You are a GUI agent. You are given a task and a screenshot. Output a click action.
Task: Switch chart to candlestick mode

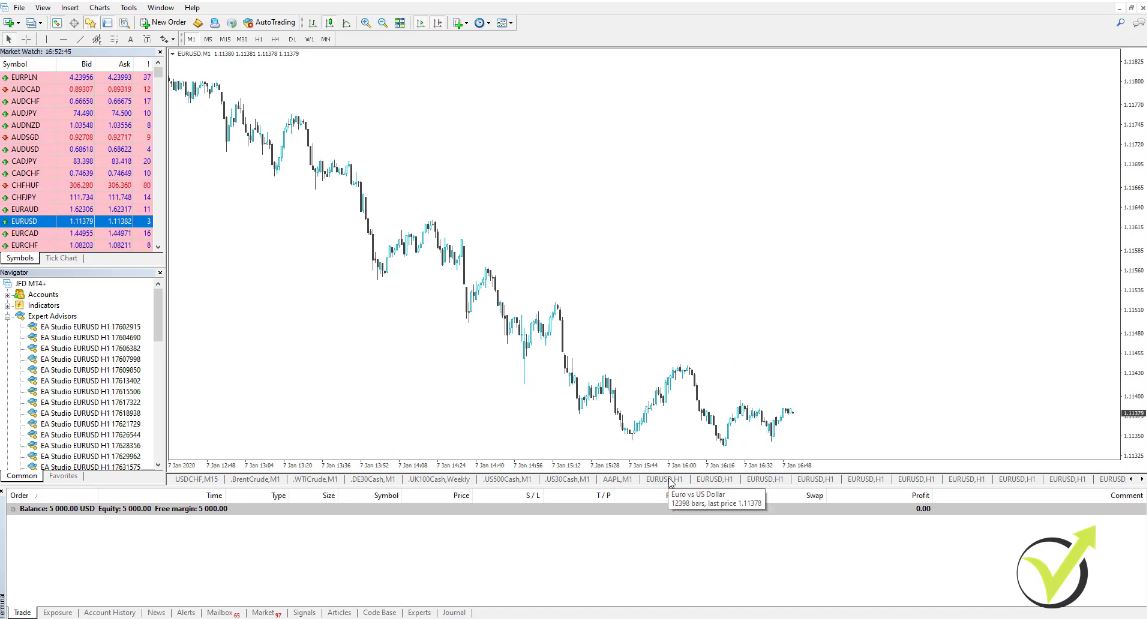point(329,22)
